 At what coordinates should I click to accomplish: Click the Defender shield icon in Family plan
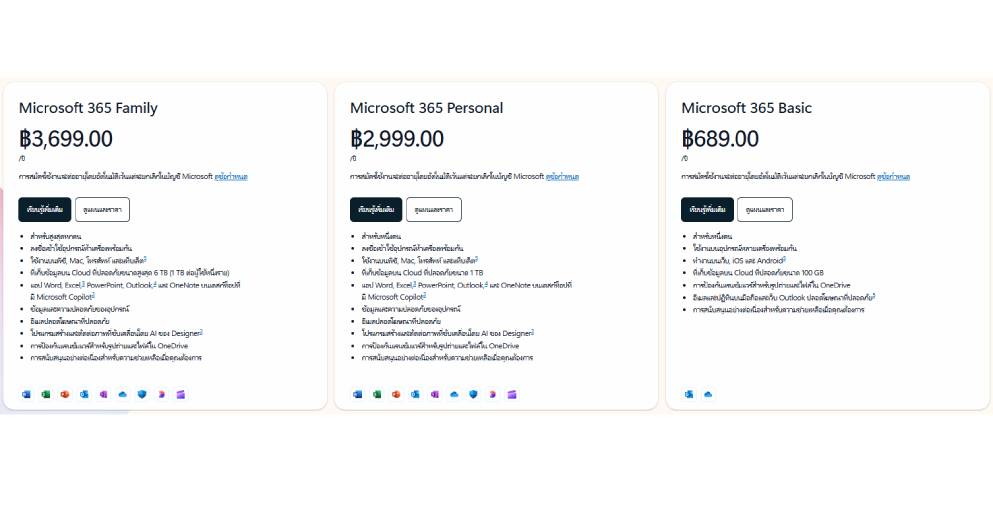[x=142, y=394]
